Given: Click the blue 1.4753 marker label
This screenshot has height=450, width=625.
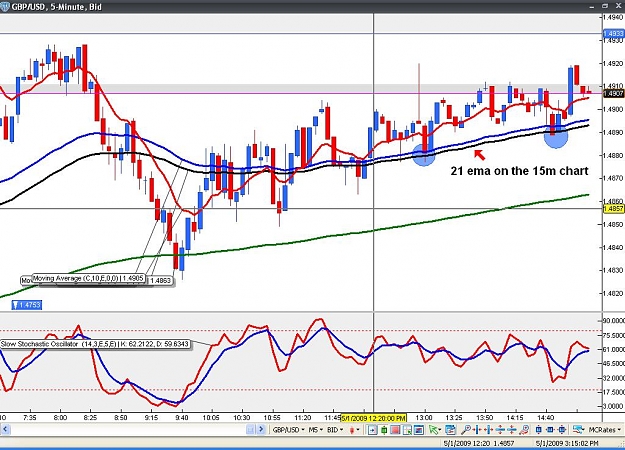Looking at the screenshot, I should 27,305.
